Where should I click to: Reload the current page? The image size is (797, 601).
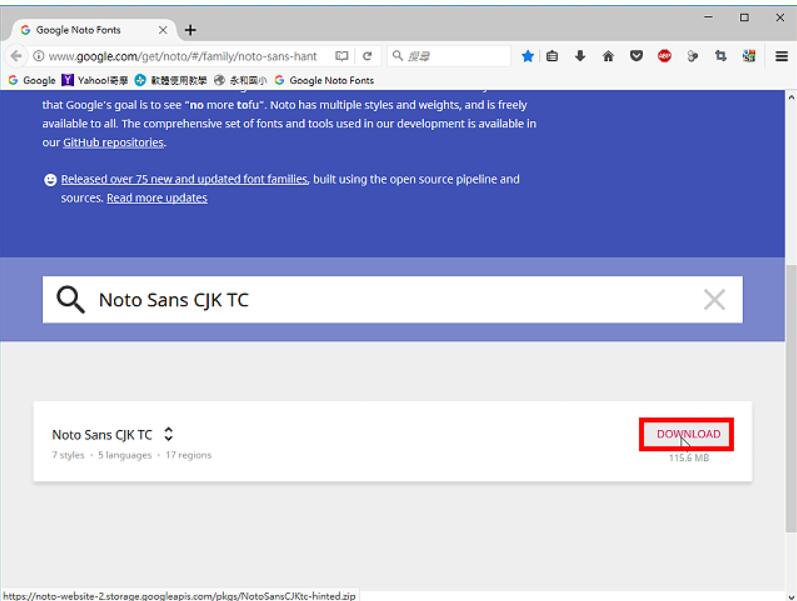pyautogui.click(x=367, y=56)
